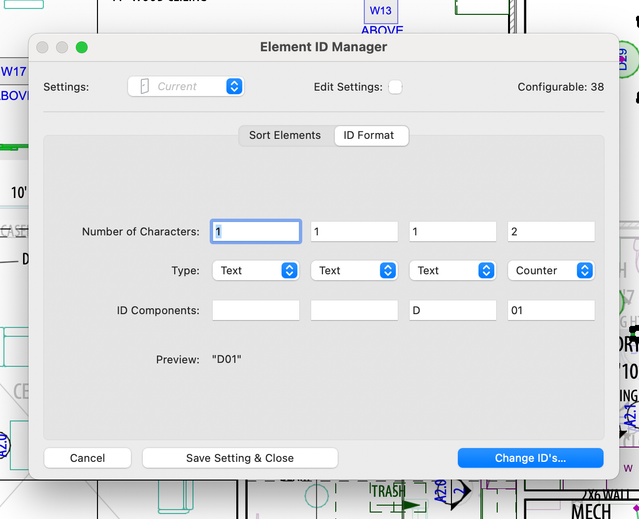Open the first Type dropdown set to Text
639x519 pixels.
click(256, 270)
